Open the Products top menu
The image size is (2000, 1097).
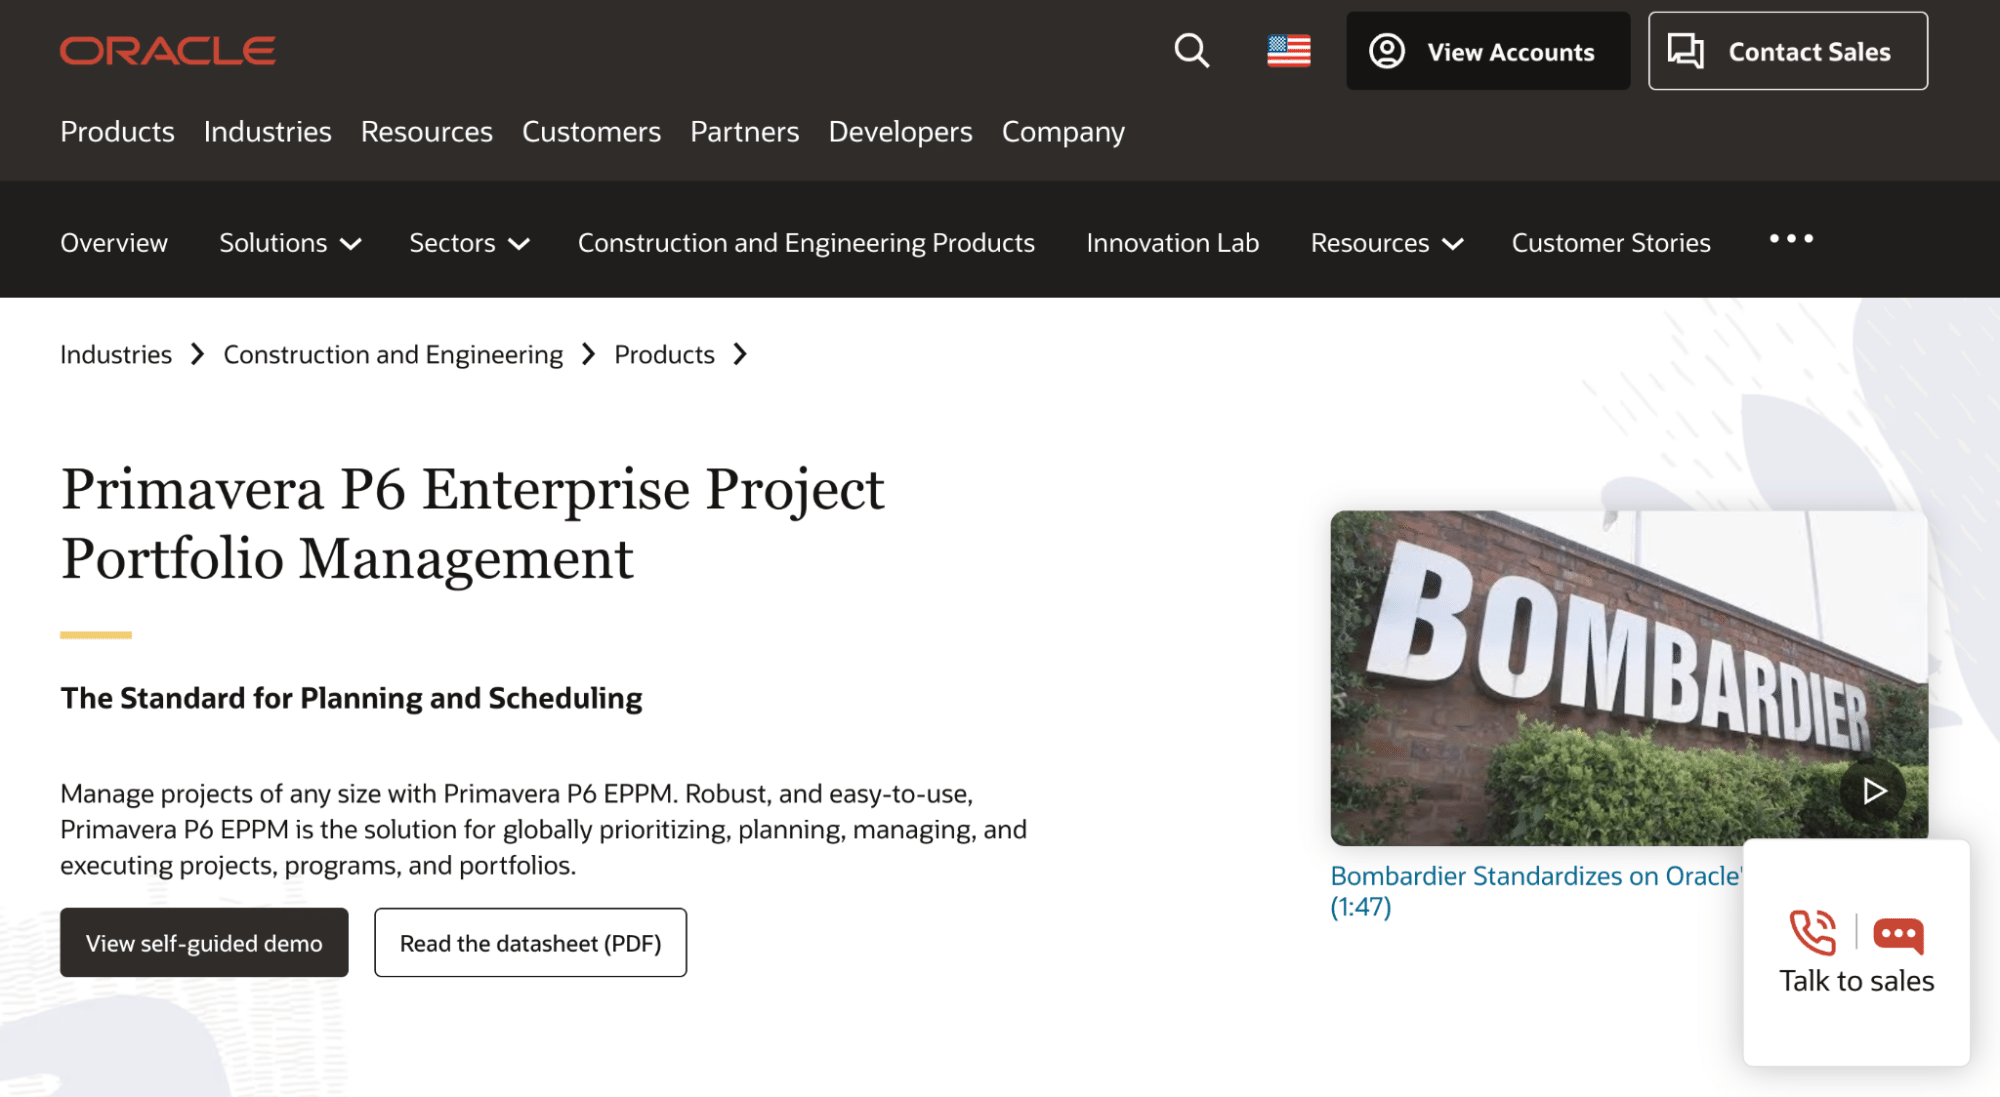(117, 132)
